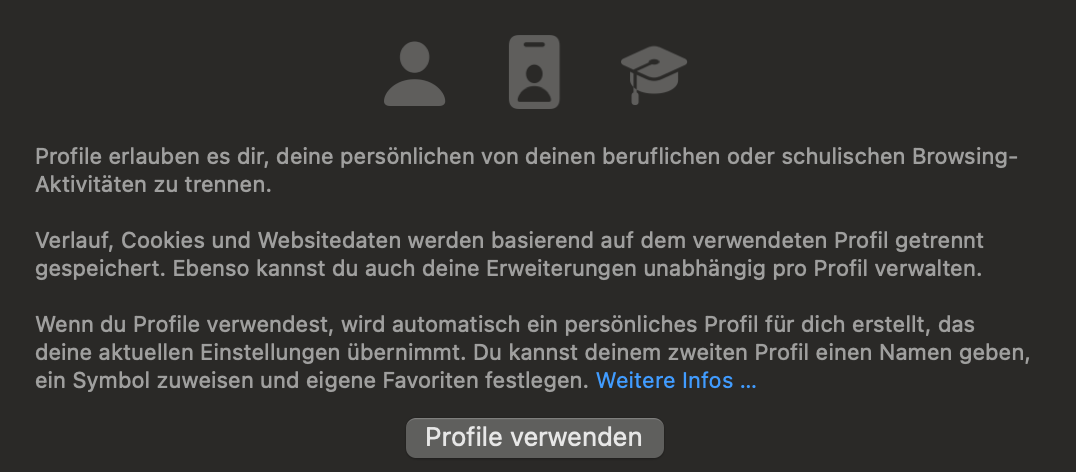Image resolution: width=1076 pixels, height=472 pixels.
Task: Click the paragraph starting "Profile erlauben es dir"
Action: click(x=526, y=171)
